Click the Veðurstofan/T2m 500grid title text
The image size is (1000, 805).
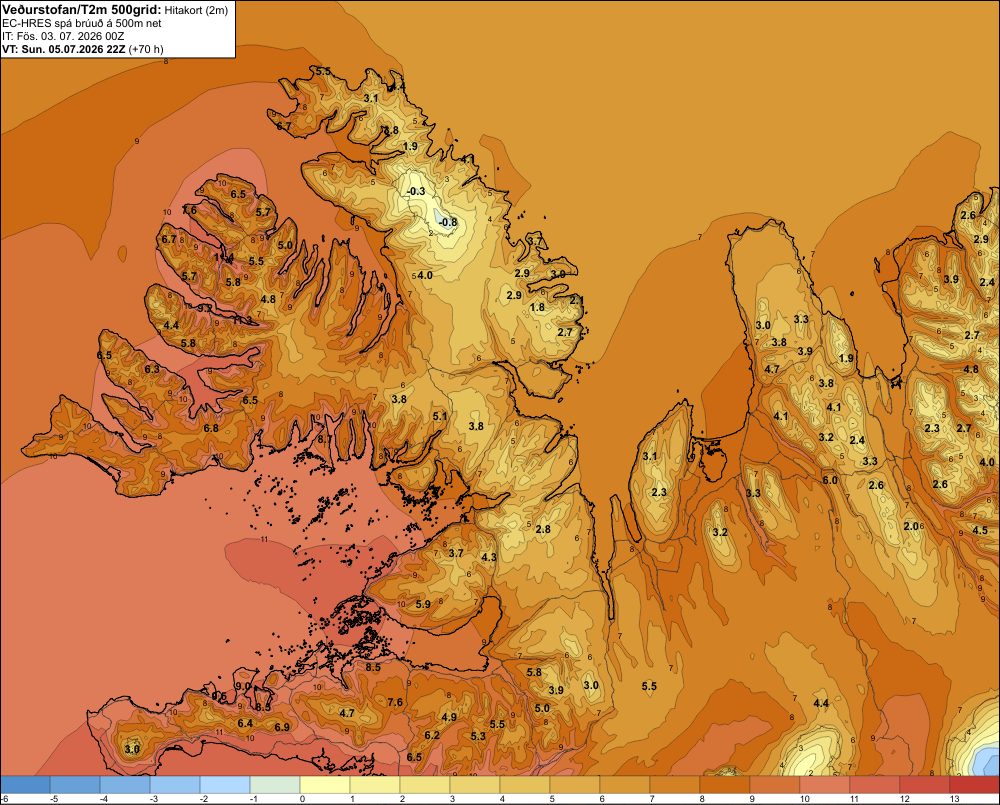[x=81, y=10]
